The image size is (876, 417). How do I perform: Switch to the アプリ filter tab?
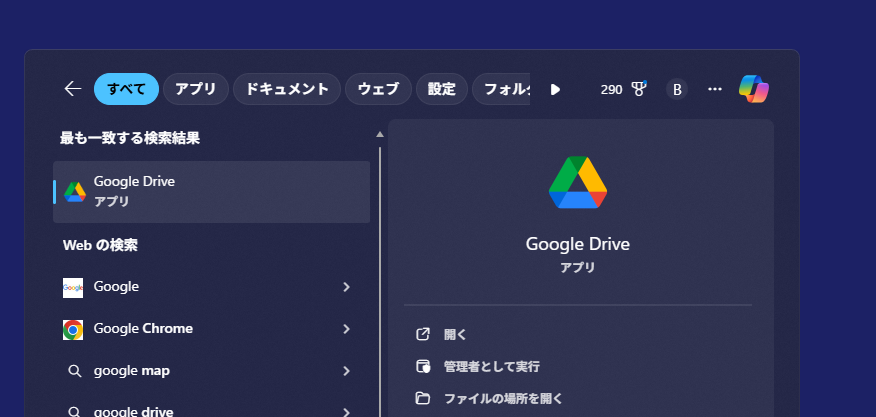pyautogui.click(x=195, y=89)
